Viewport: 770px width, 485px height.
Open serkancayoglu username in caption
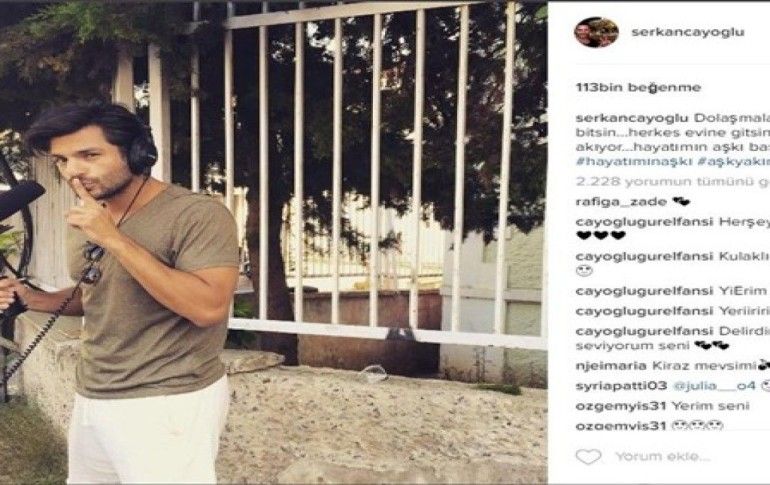(632, 118)
